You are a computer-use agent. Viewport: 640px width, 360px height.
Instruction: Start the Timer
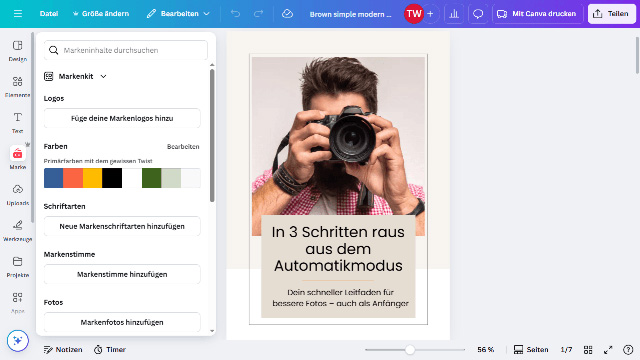click(110, 349)
